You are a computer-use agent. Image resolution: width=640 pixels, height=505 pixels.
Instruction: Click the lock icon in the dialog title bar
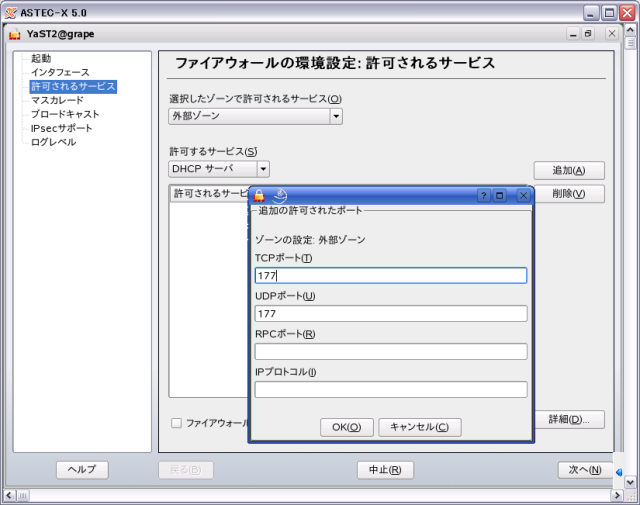(259, 196)
